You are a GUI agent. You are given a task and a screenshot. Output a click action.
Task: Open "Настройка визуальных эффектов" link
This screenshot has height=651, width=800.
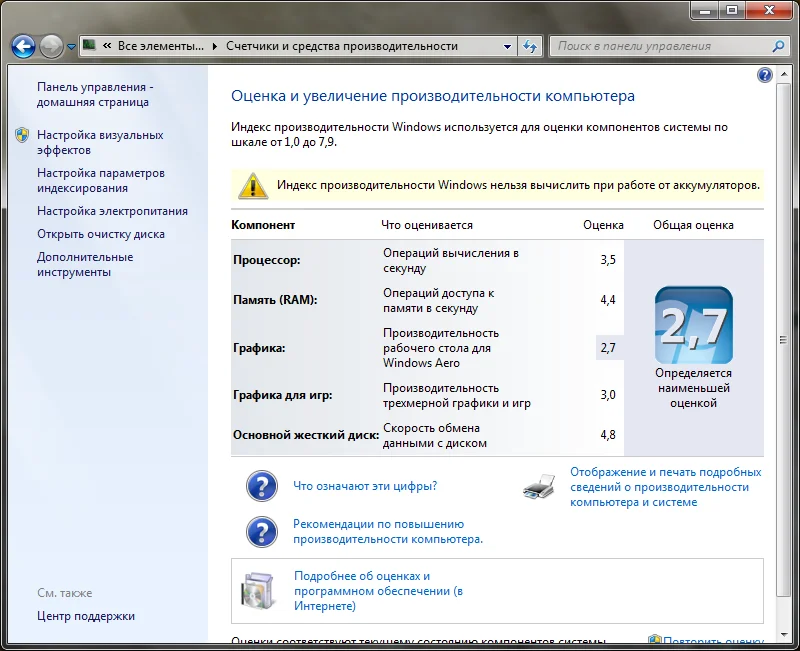(100, 142)
